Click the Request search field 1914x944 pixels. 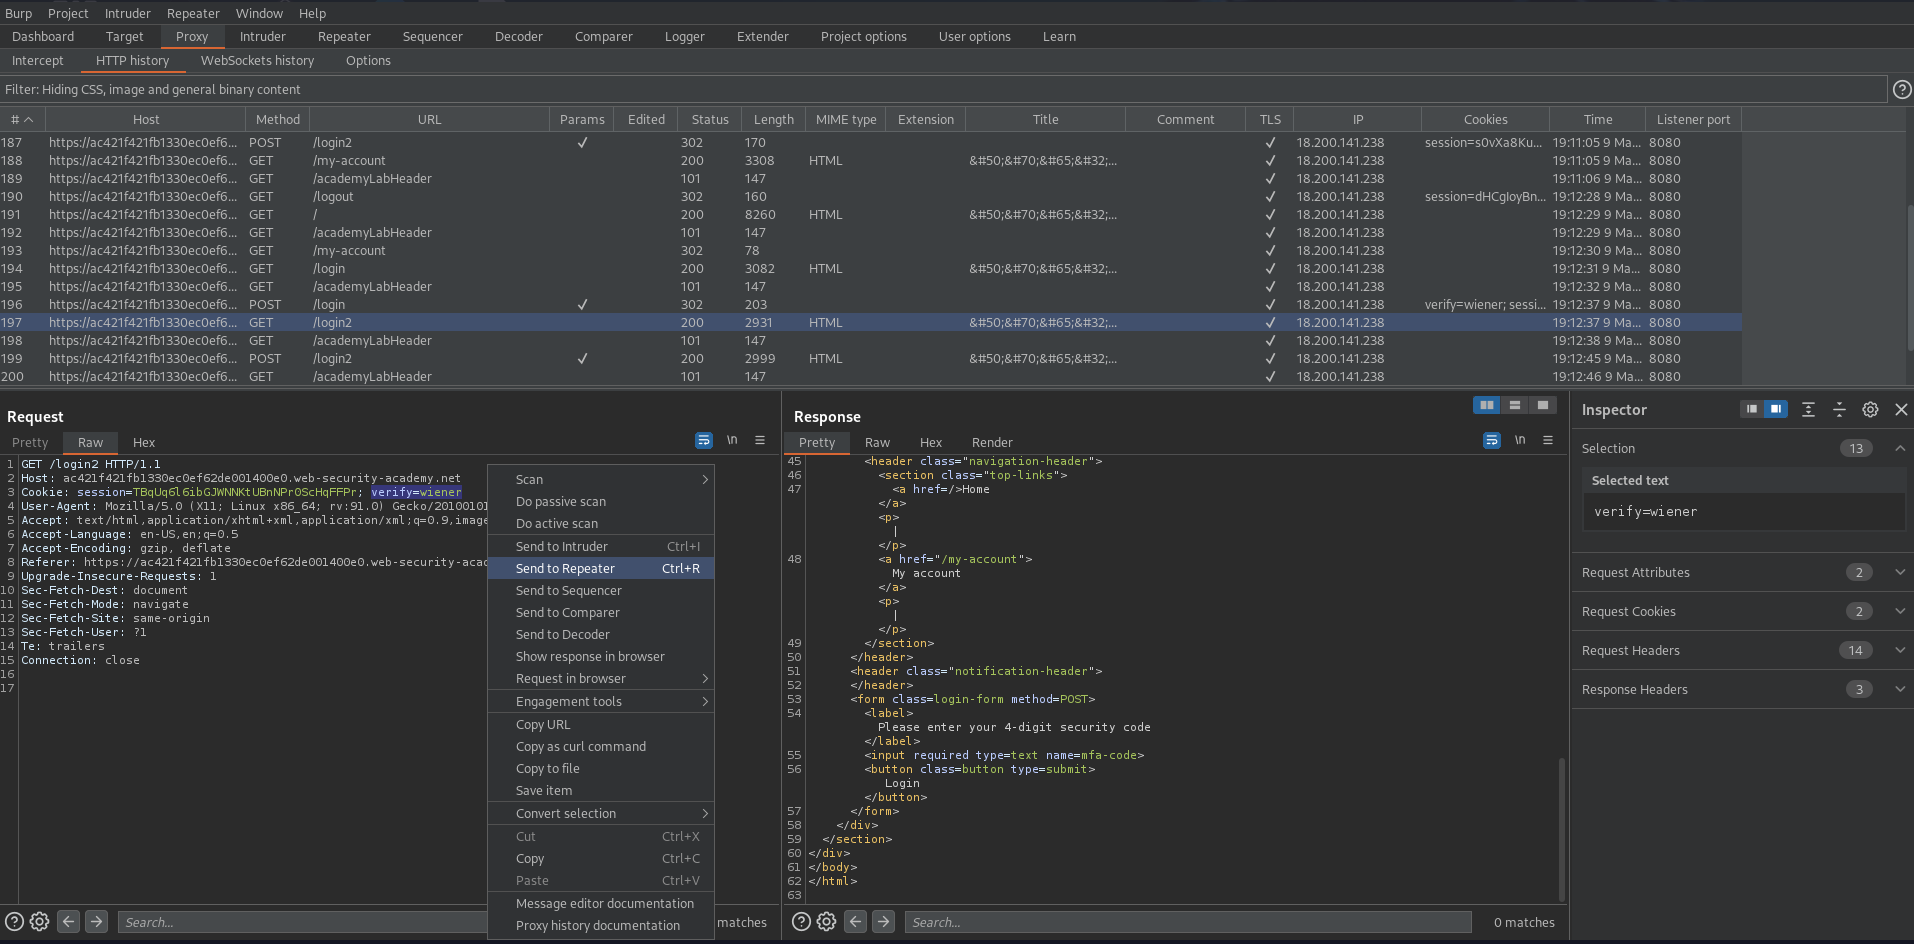pos(302,922)
